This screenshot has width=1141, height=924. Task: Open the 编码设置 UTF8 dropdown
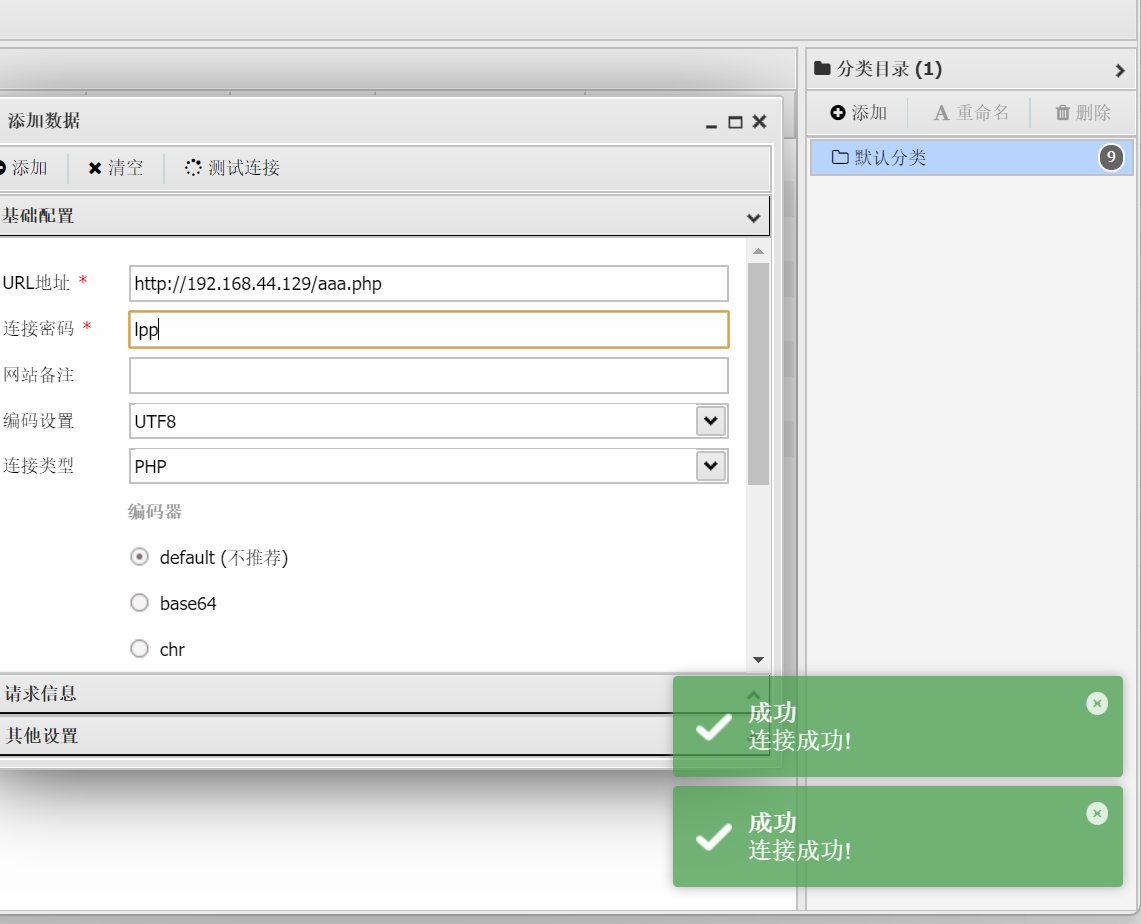click(710, 421)
